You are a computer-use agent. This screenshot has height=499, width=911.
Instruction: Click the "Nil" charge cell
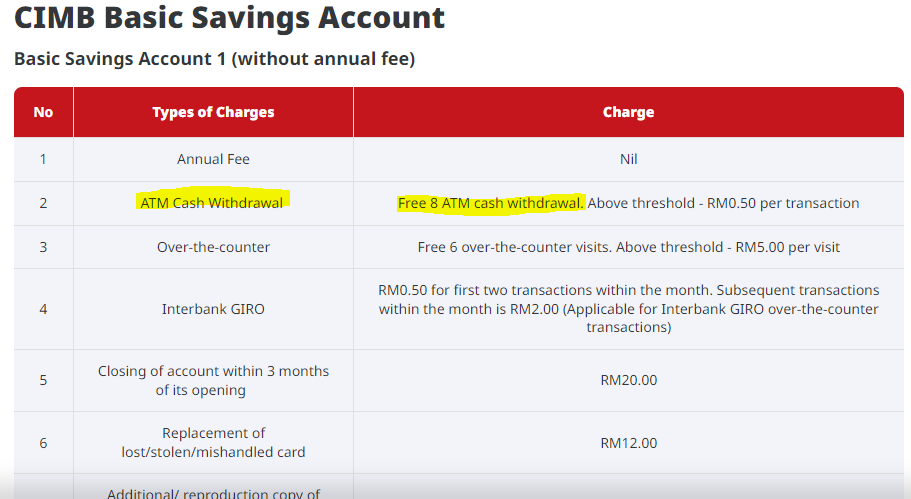628,159
